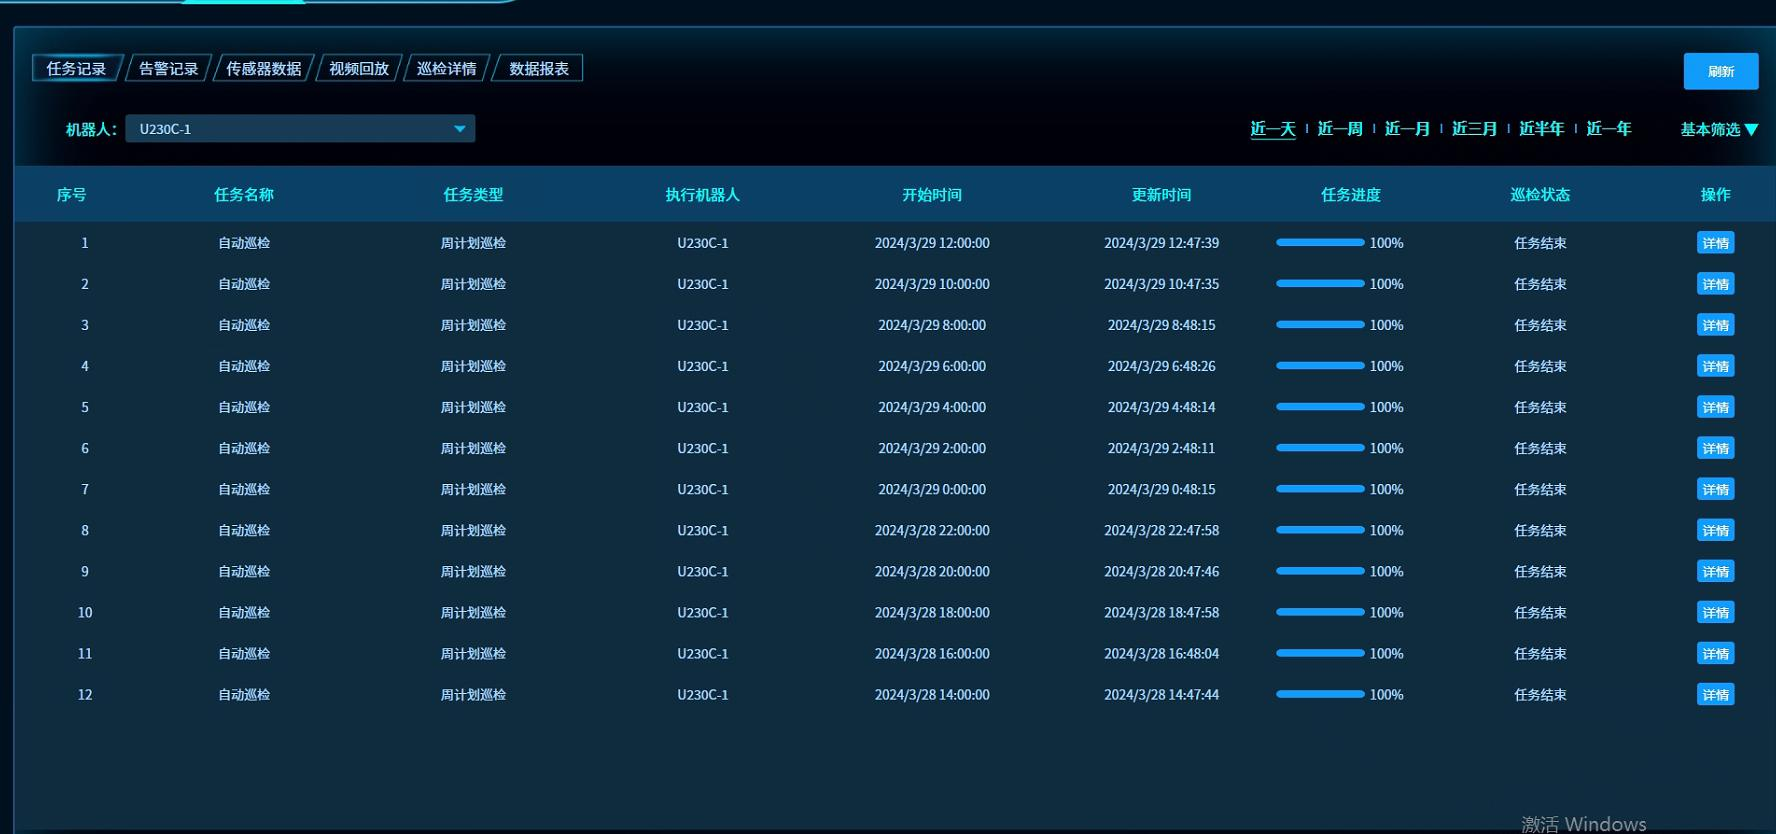Image resolution: width=1776 pixels, height=834 pixels.
Task: Filter by 近半年
Action: [1541, 128]
